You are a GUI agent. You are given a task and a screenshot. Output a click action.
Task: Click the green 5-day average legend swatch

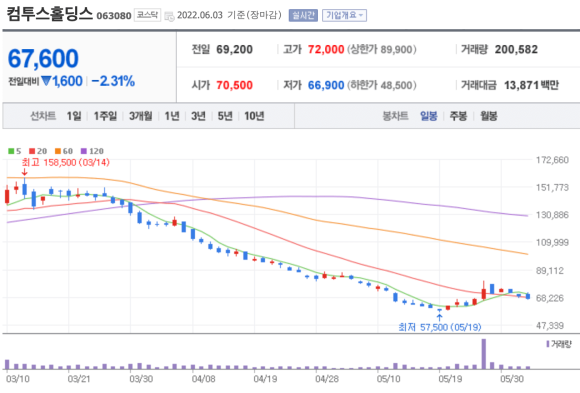11,151
